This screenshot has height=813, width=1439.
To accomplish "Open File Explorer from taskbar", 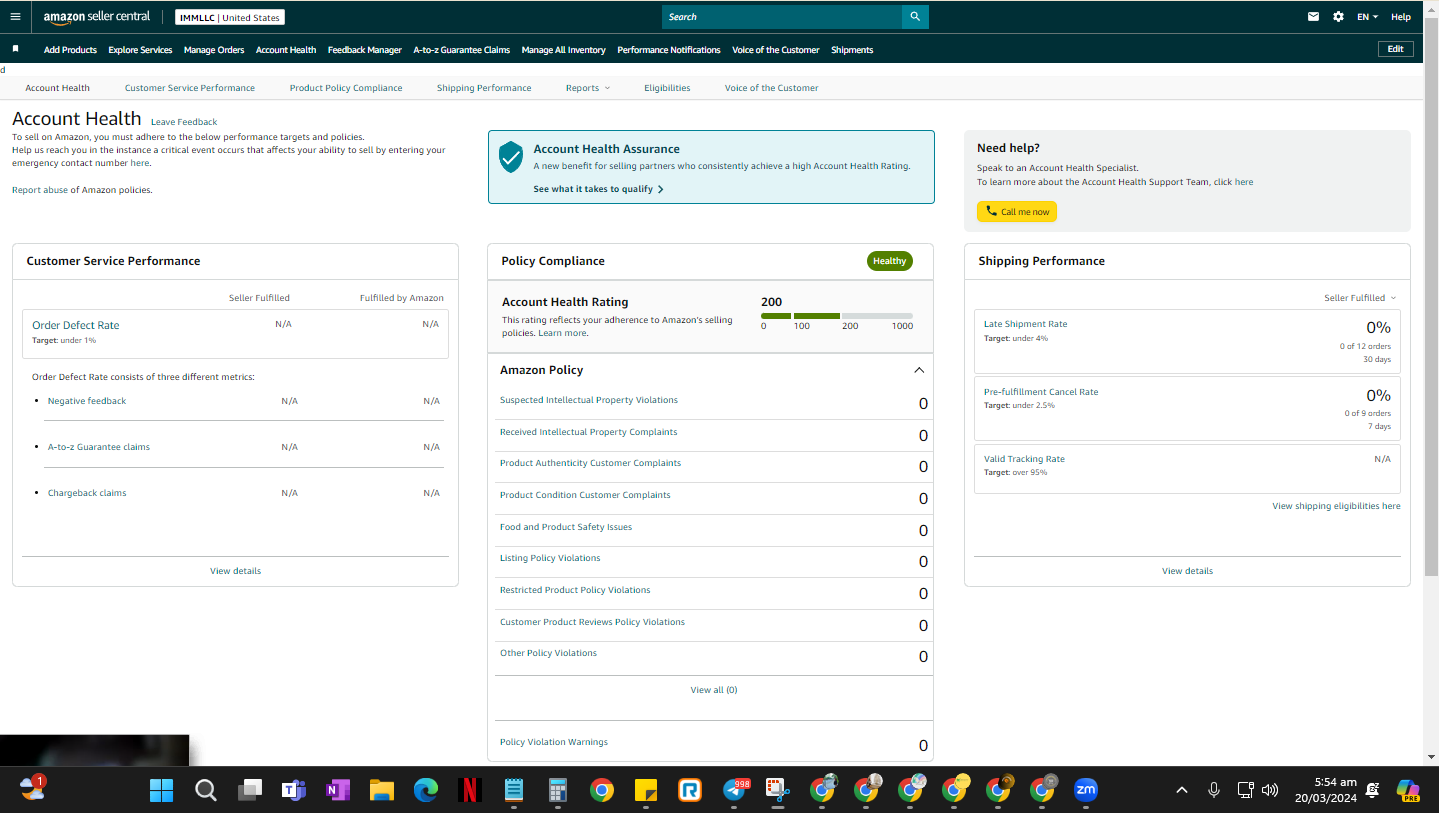I will 381,790.
